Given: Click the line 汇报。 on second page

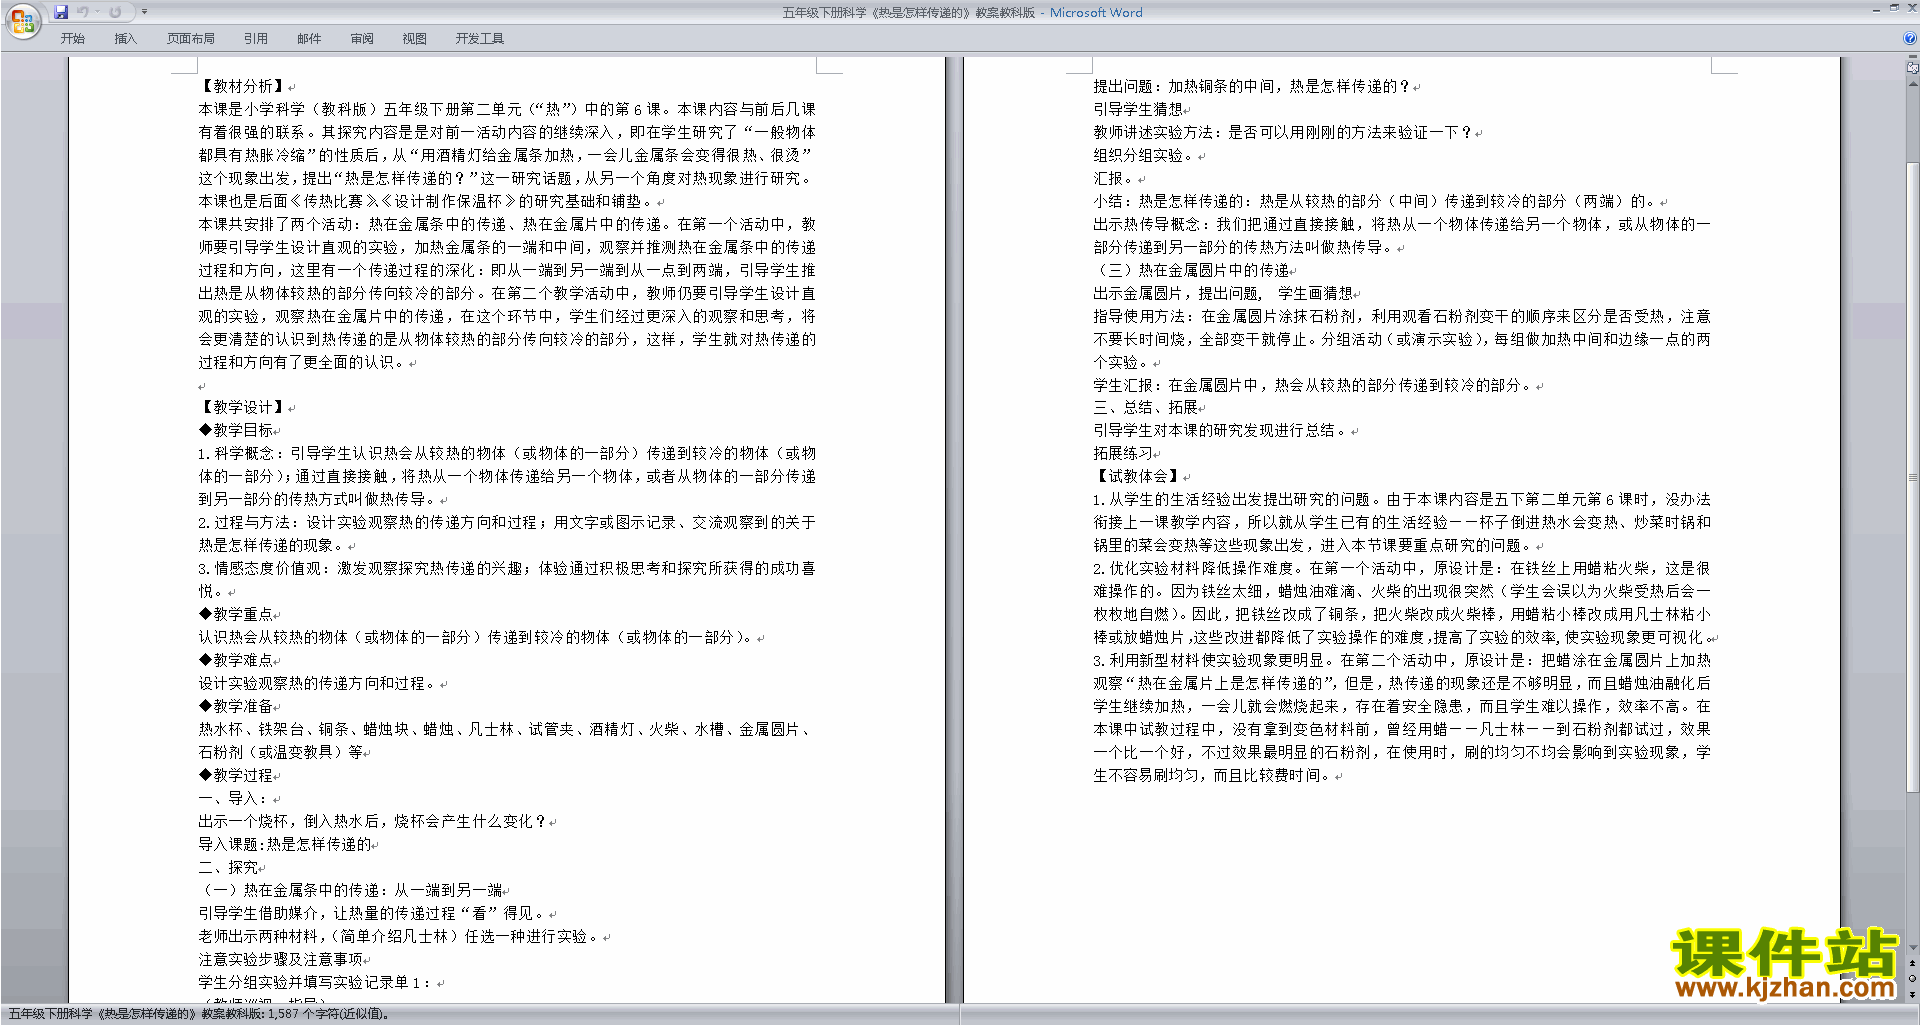Looking at the screenshot, I should pos(1115,178).
